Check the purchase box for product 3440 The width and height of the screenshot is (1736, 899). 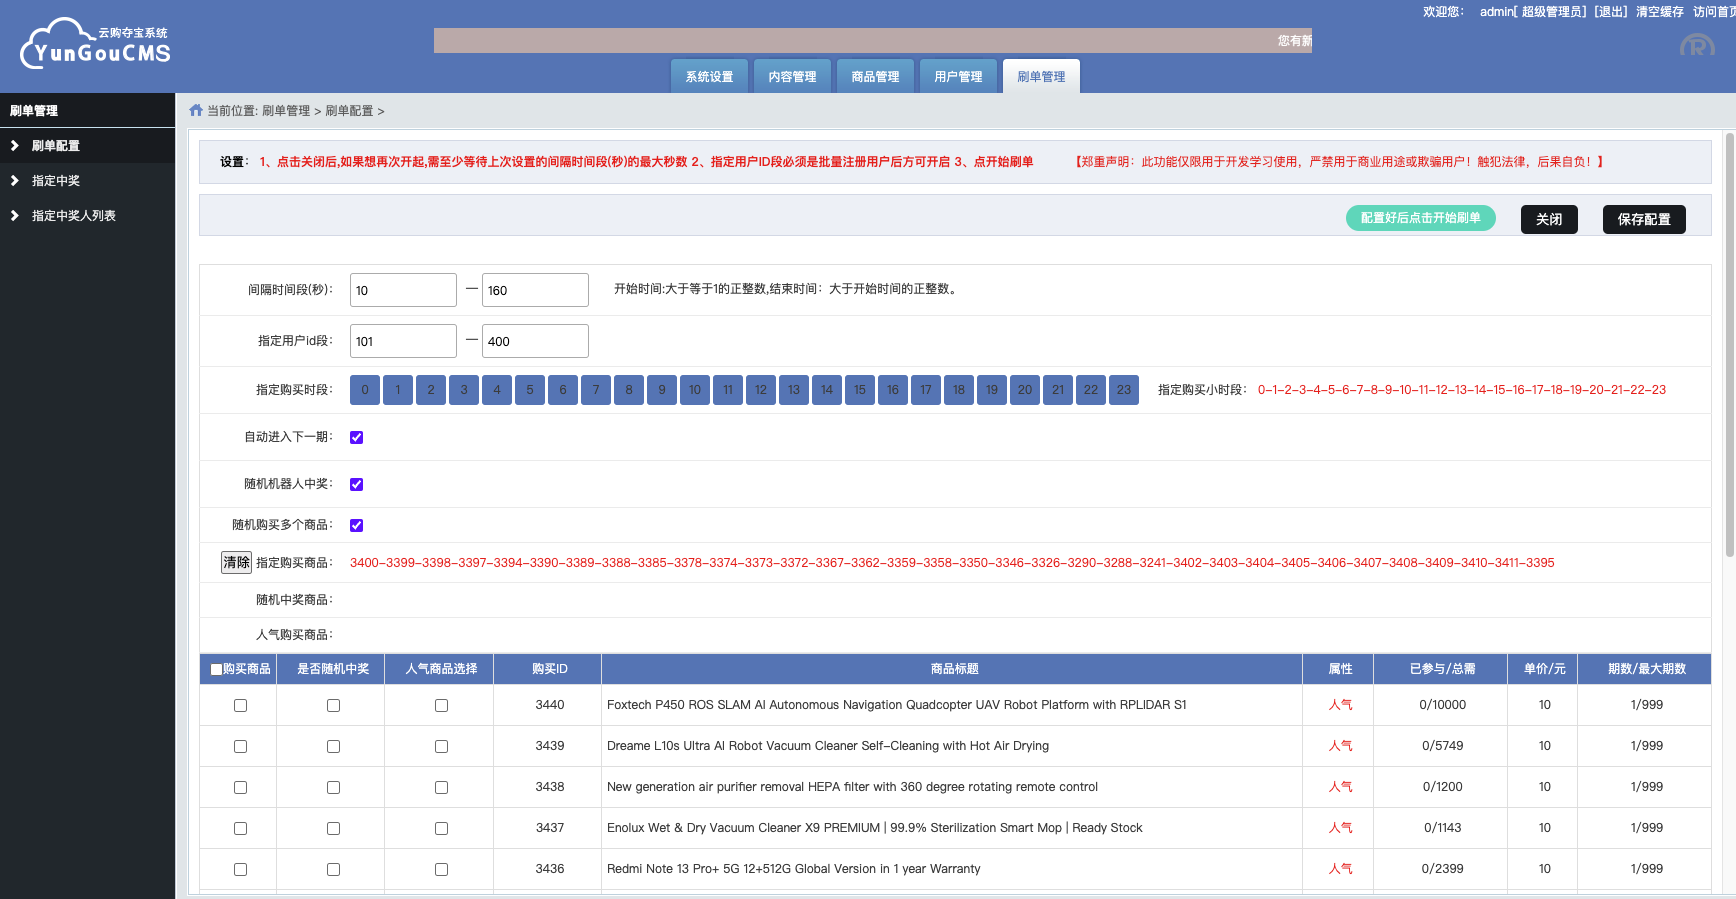(x=240, y=706)
